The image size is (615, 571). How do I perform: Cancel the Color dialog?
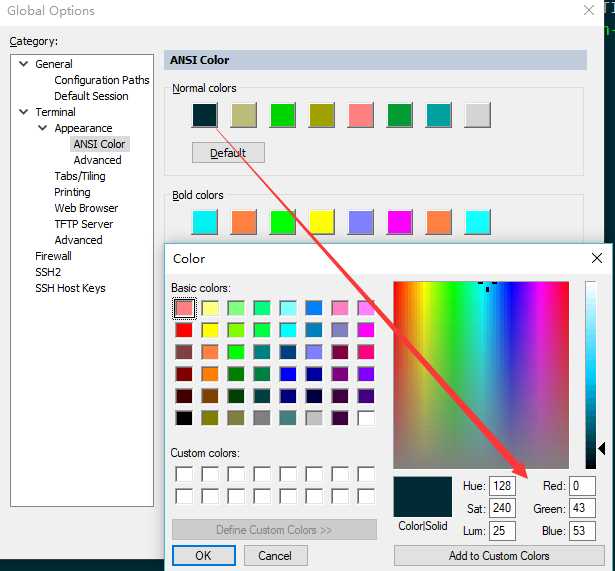pos(275,555)
